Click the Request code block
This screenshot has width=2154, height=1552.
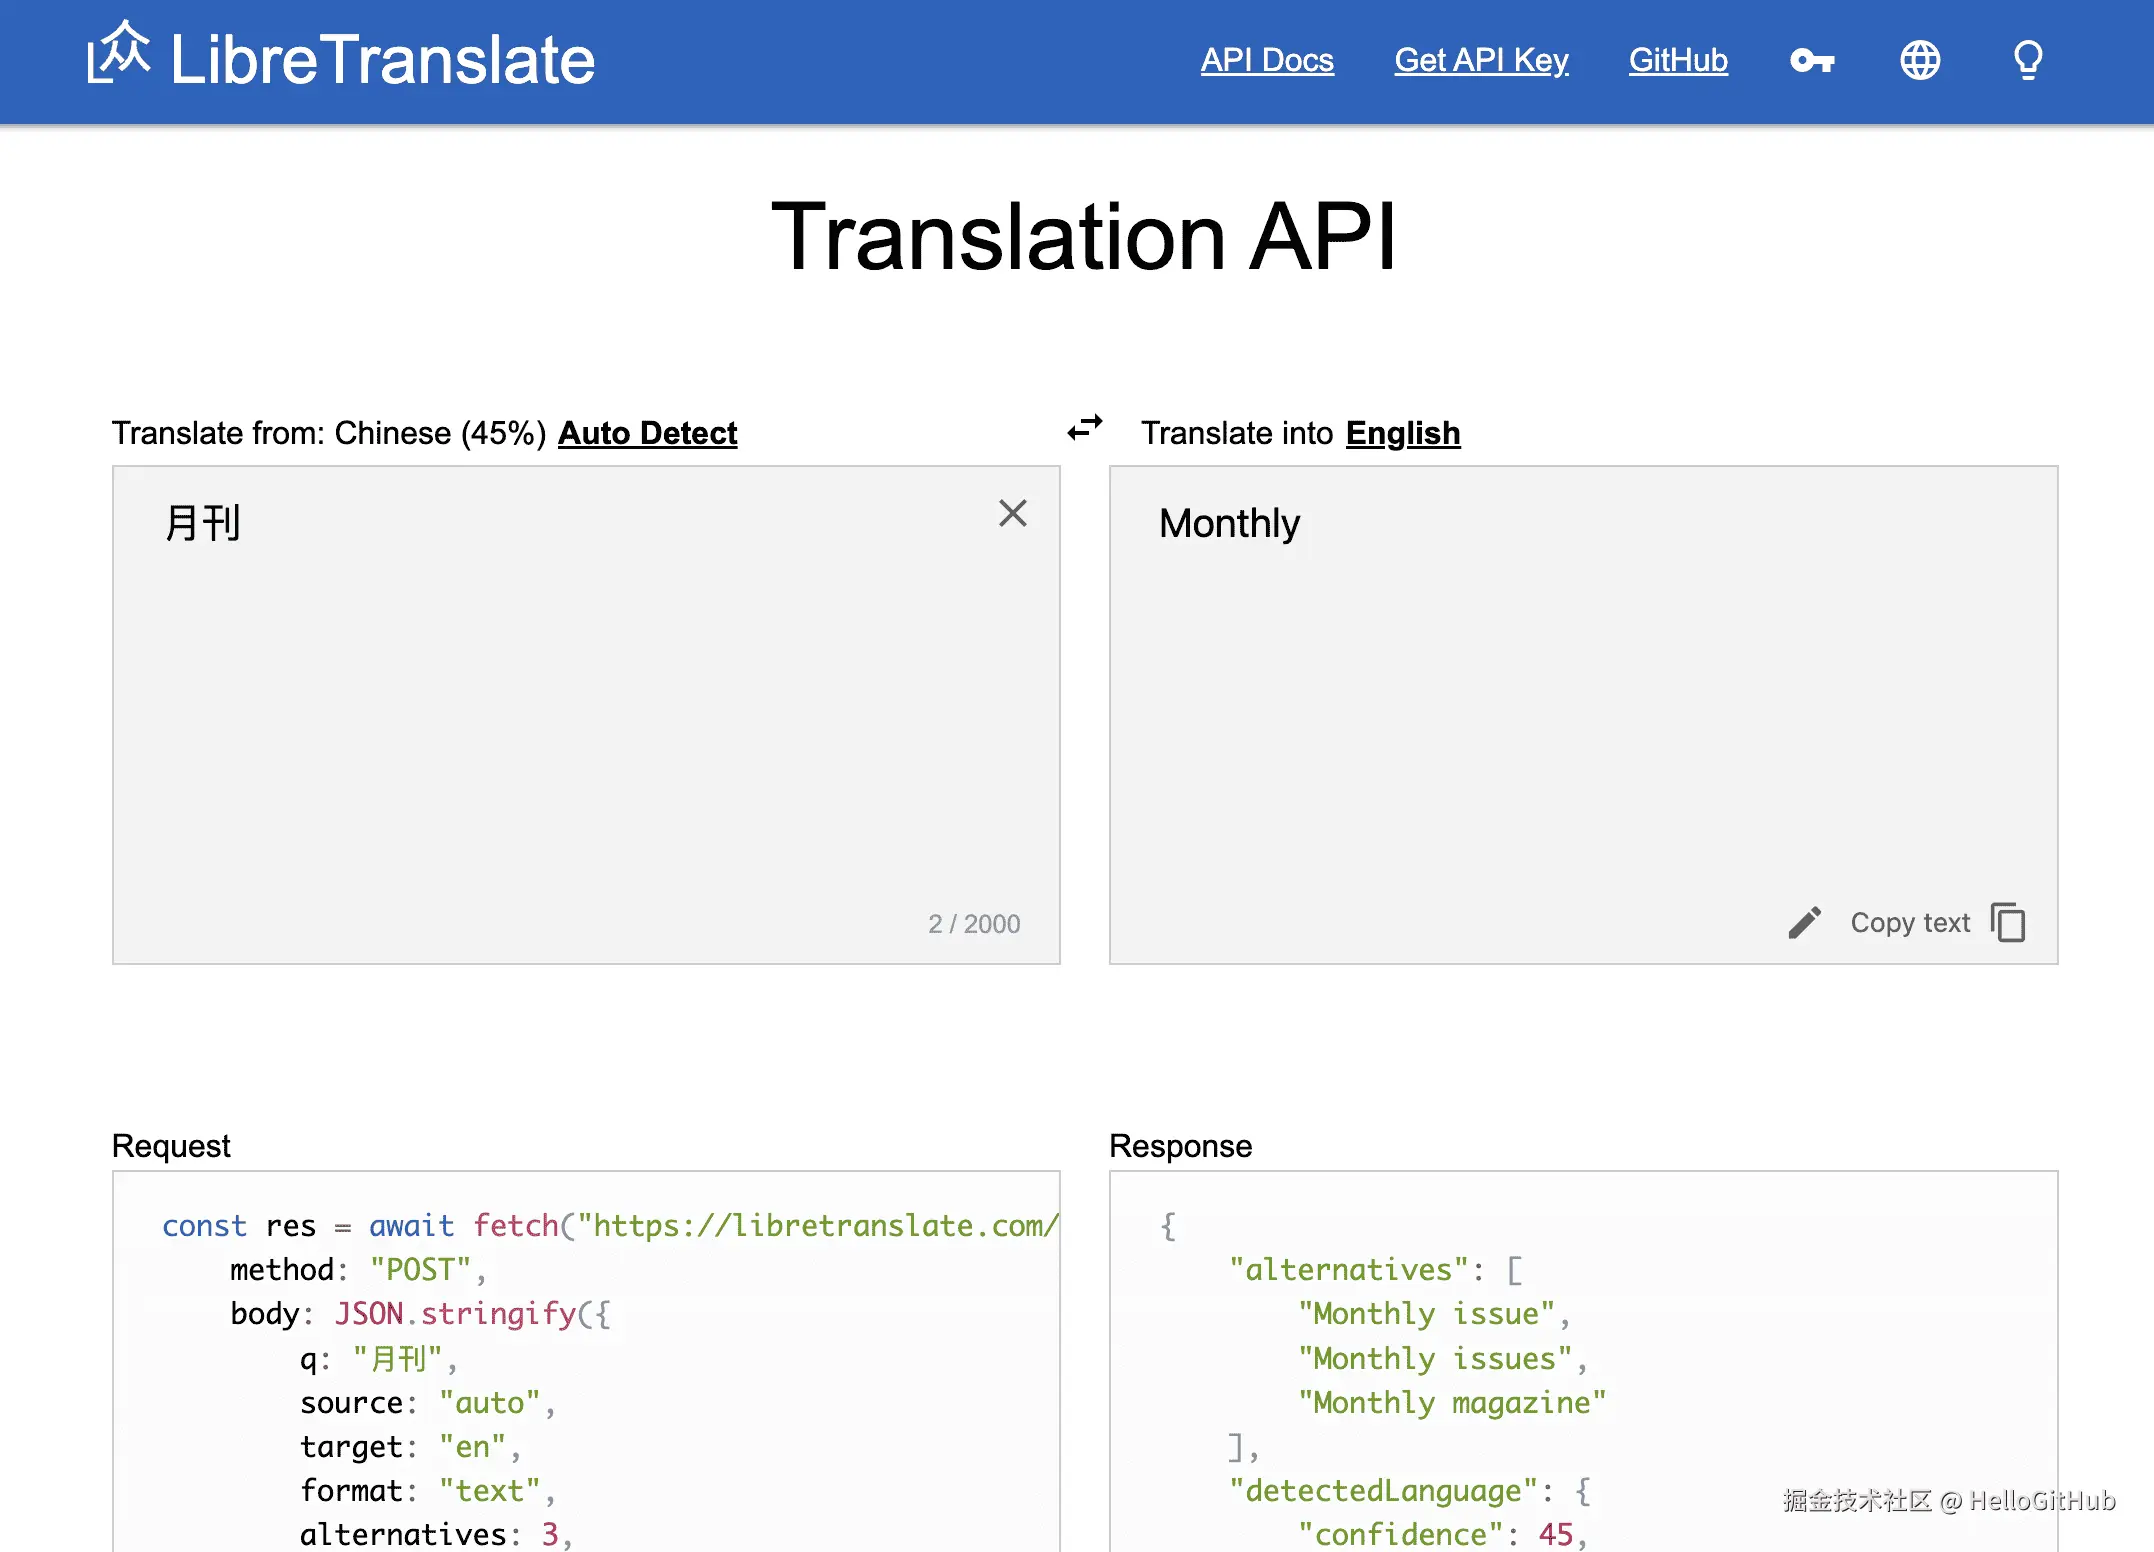coord(586,1380)
